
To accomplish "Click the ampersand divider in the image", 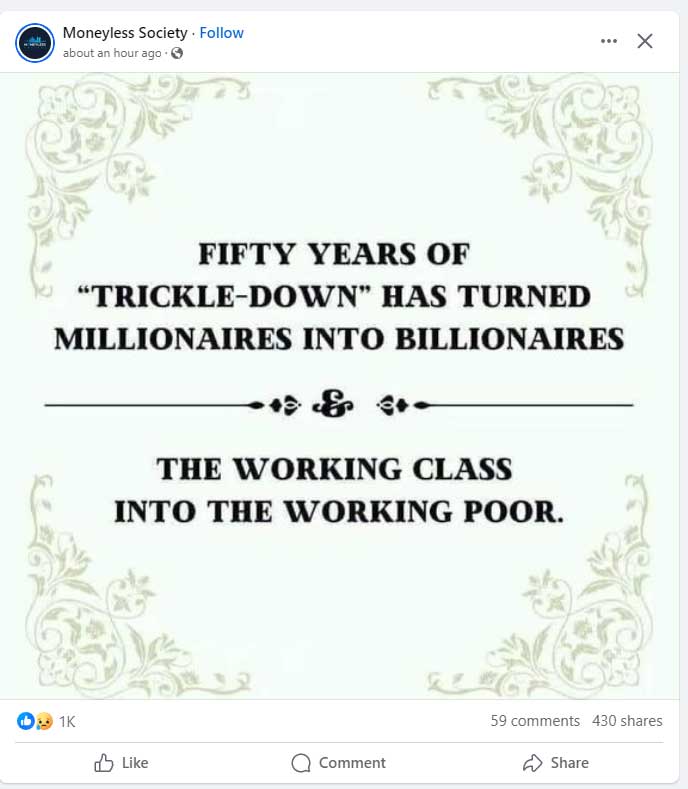I will 333,403.
